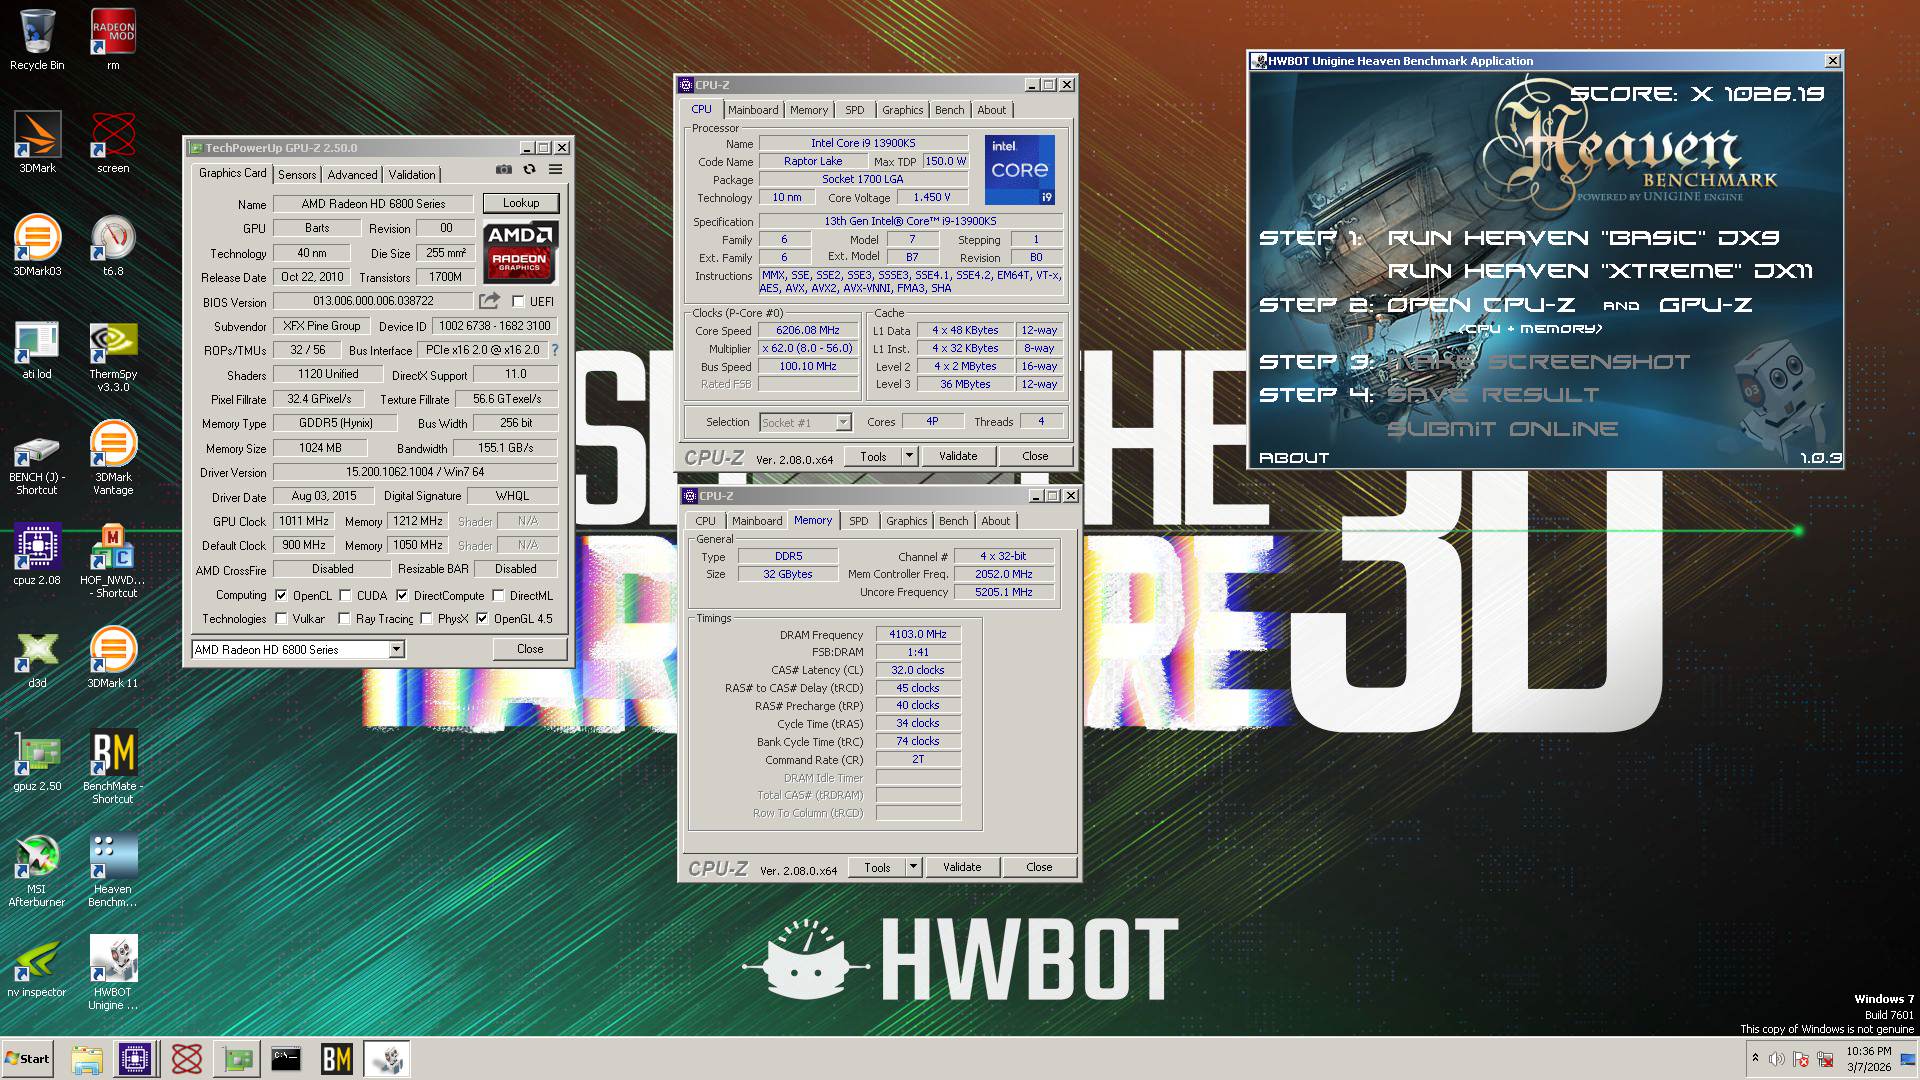
Task: Open Tools dropdown arrow in CPU-Z Memory window
Action: pos(913,867)
